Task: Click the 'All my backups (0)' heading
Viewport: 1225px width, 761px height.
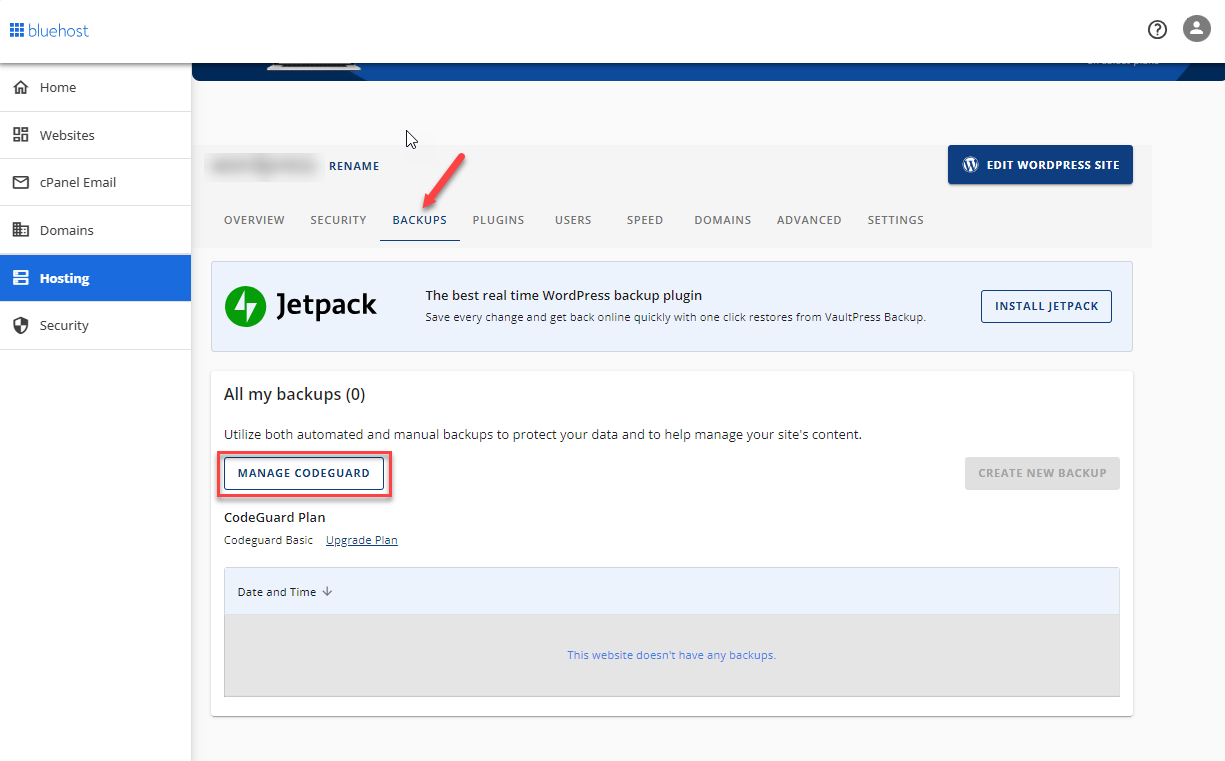Action: click(x=294, y=395)
